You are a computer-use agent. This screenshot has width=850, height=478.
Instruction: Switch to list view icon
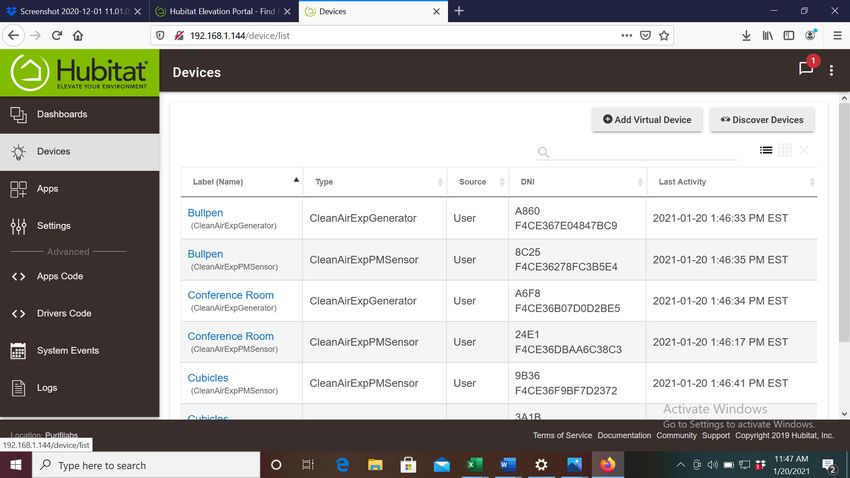point(766,150)
